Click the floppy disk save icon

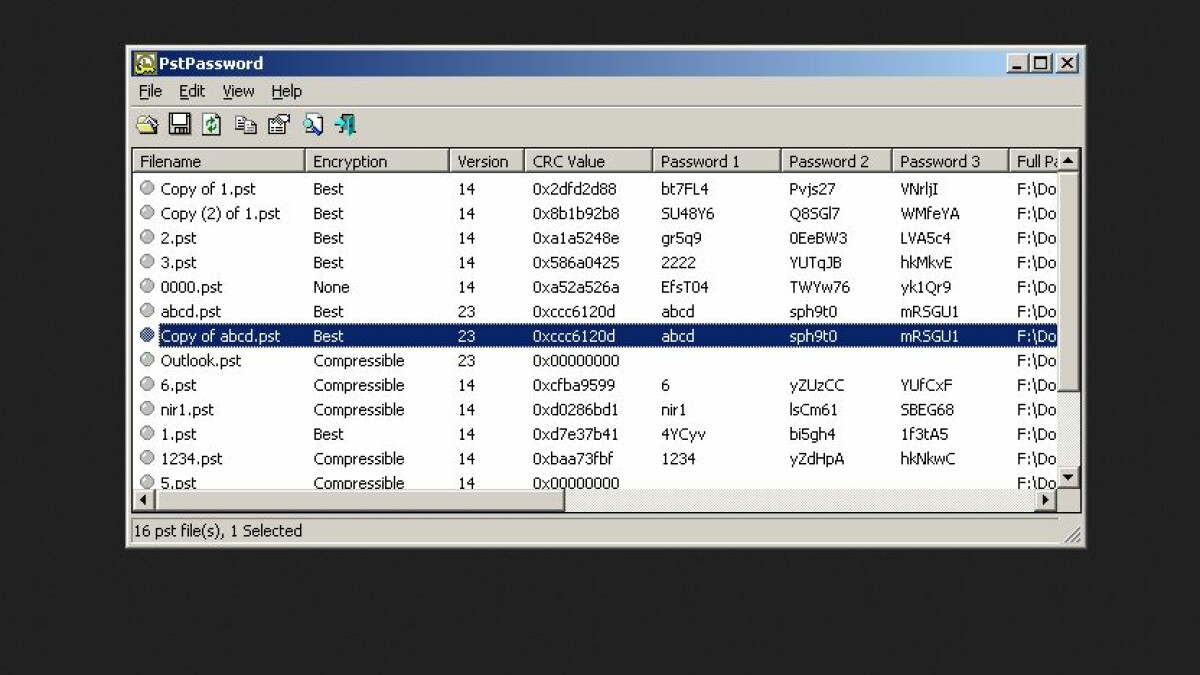coord(179,124)
